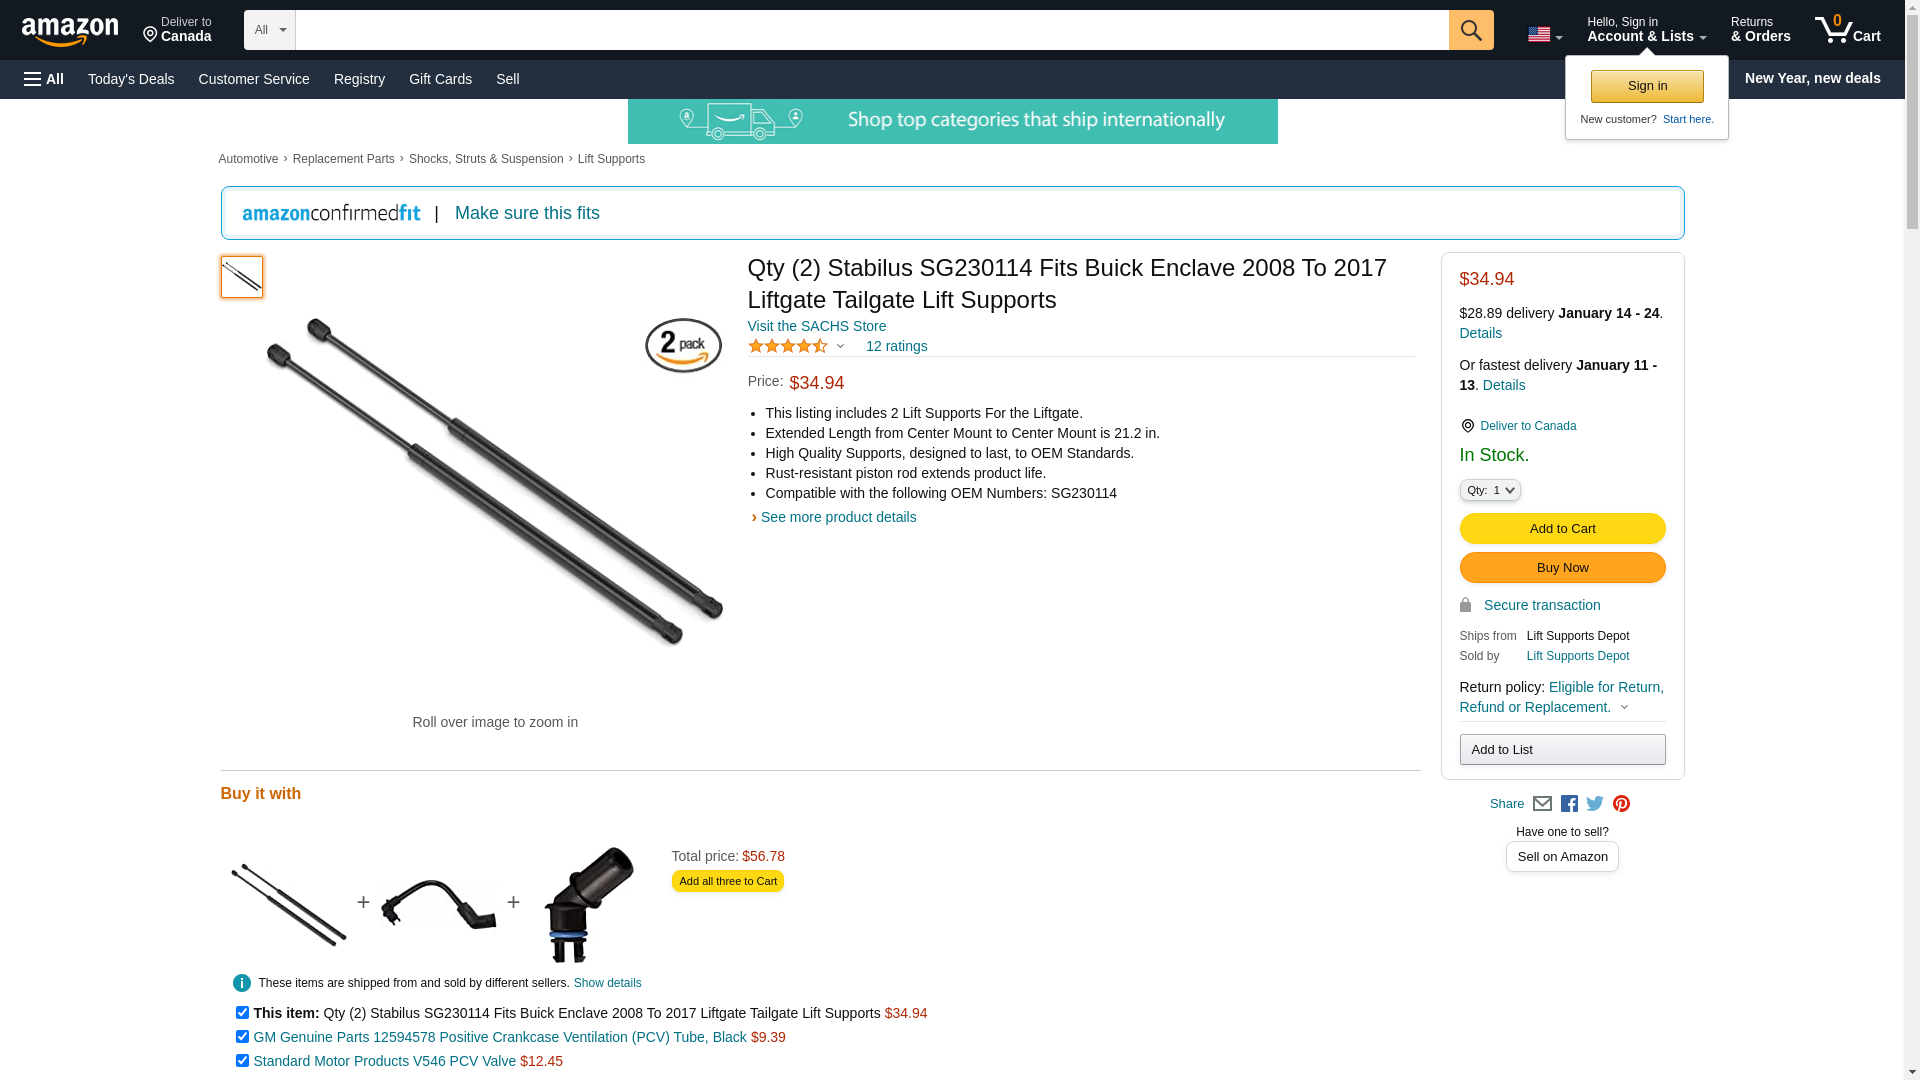The image size is (1920, 1080).
Task: Open the All hamburger menu
Action: pyautogui.click(x=44, y=79)
